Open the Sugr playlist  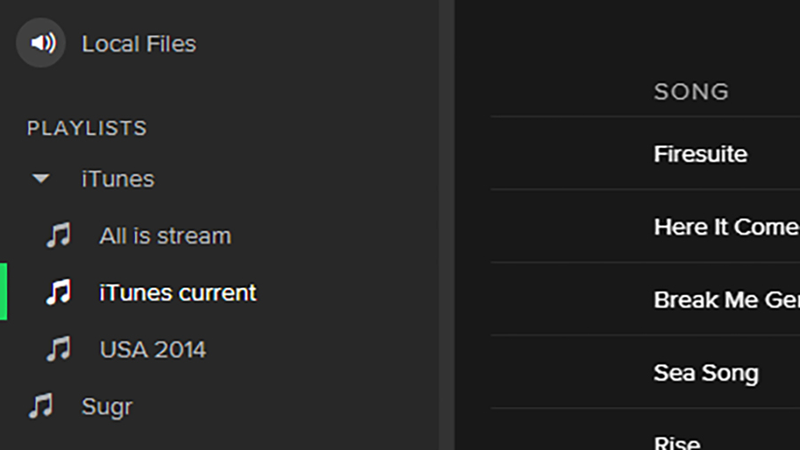click(x=107, y=407)
